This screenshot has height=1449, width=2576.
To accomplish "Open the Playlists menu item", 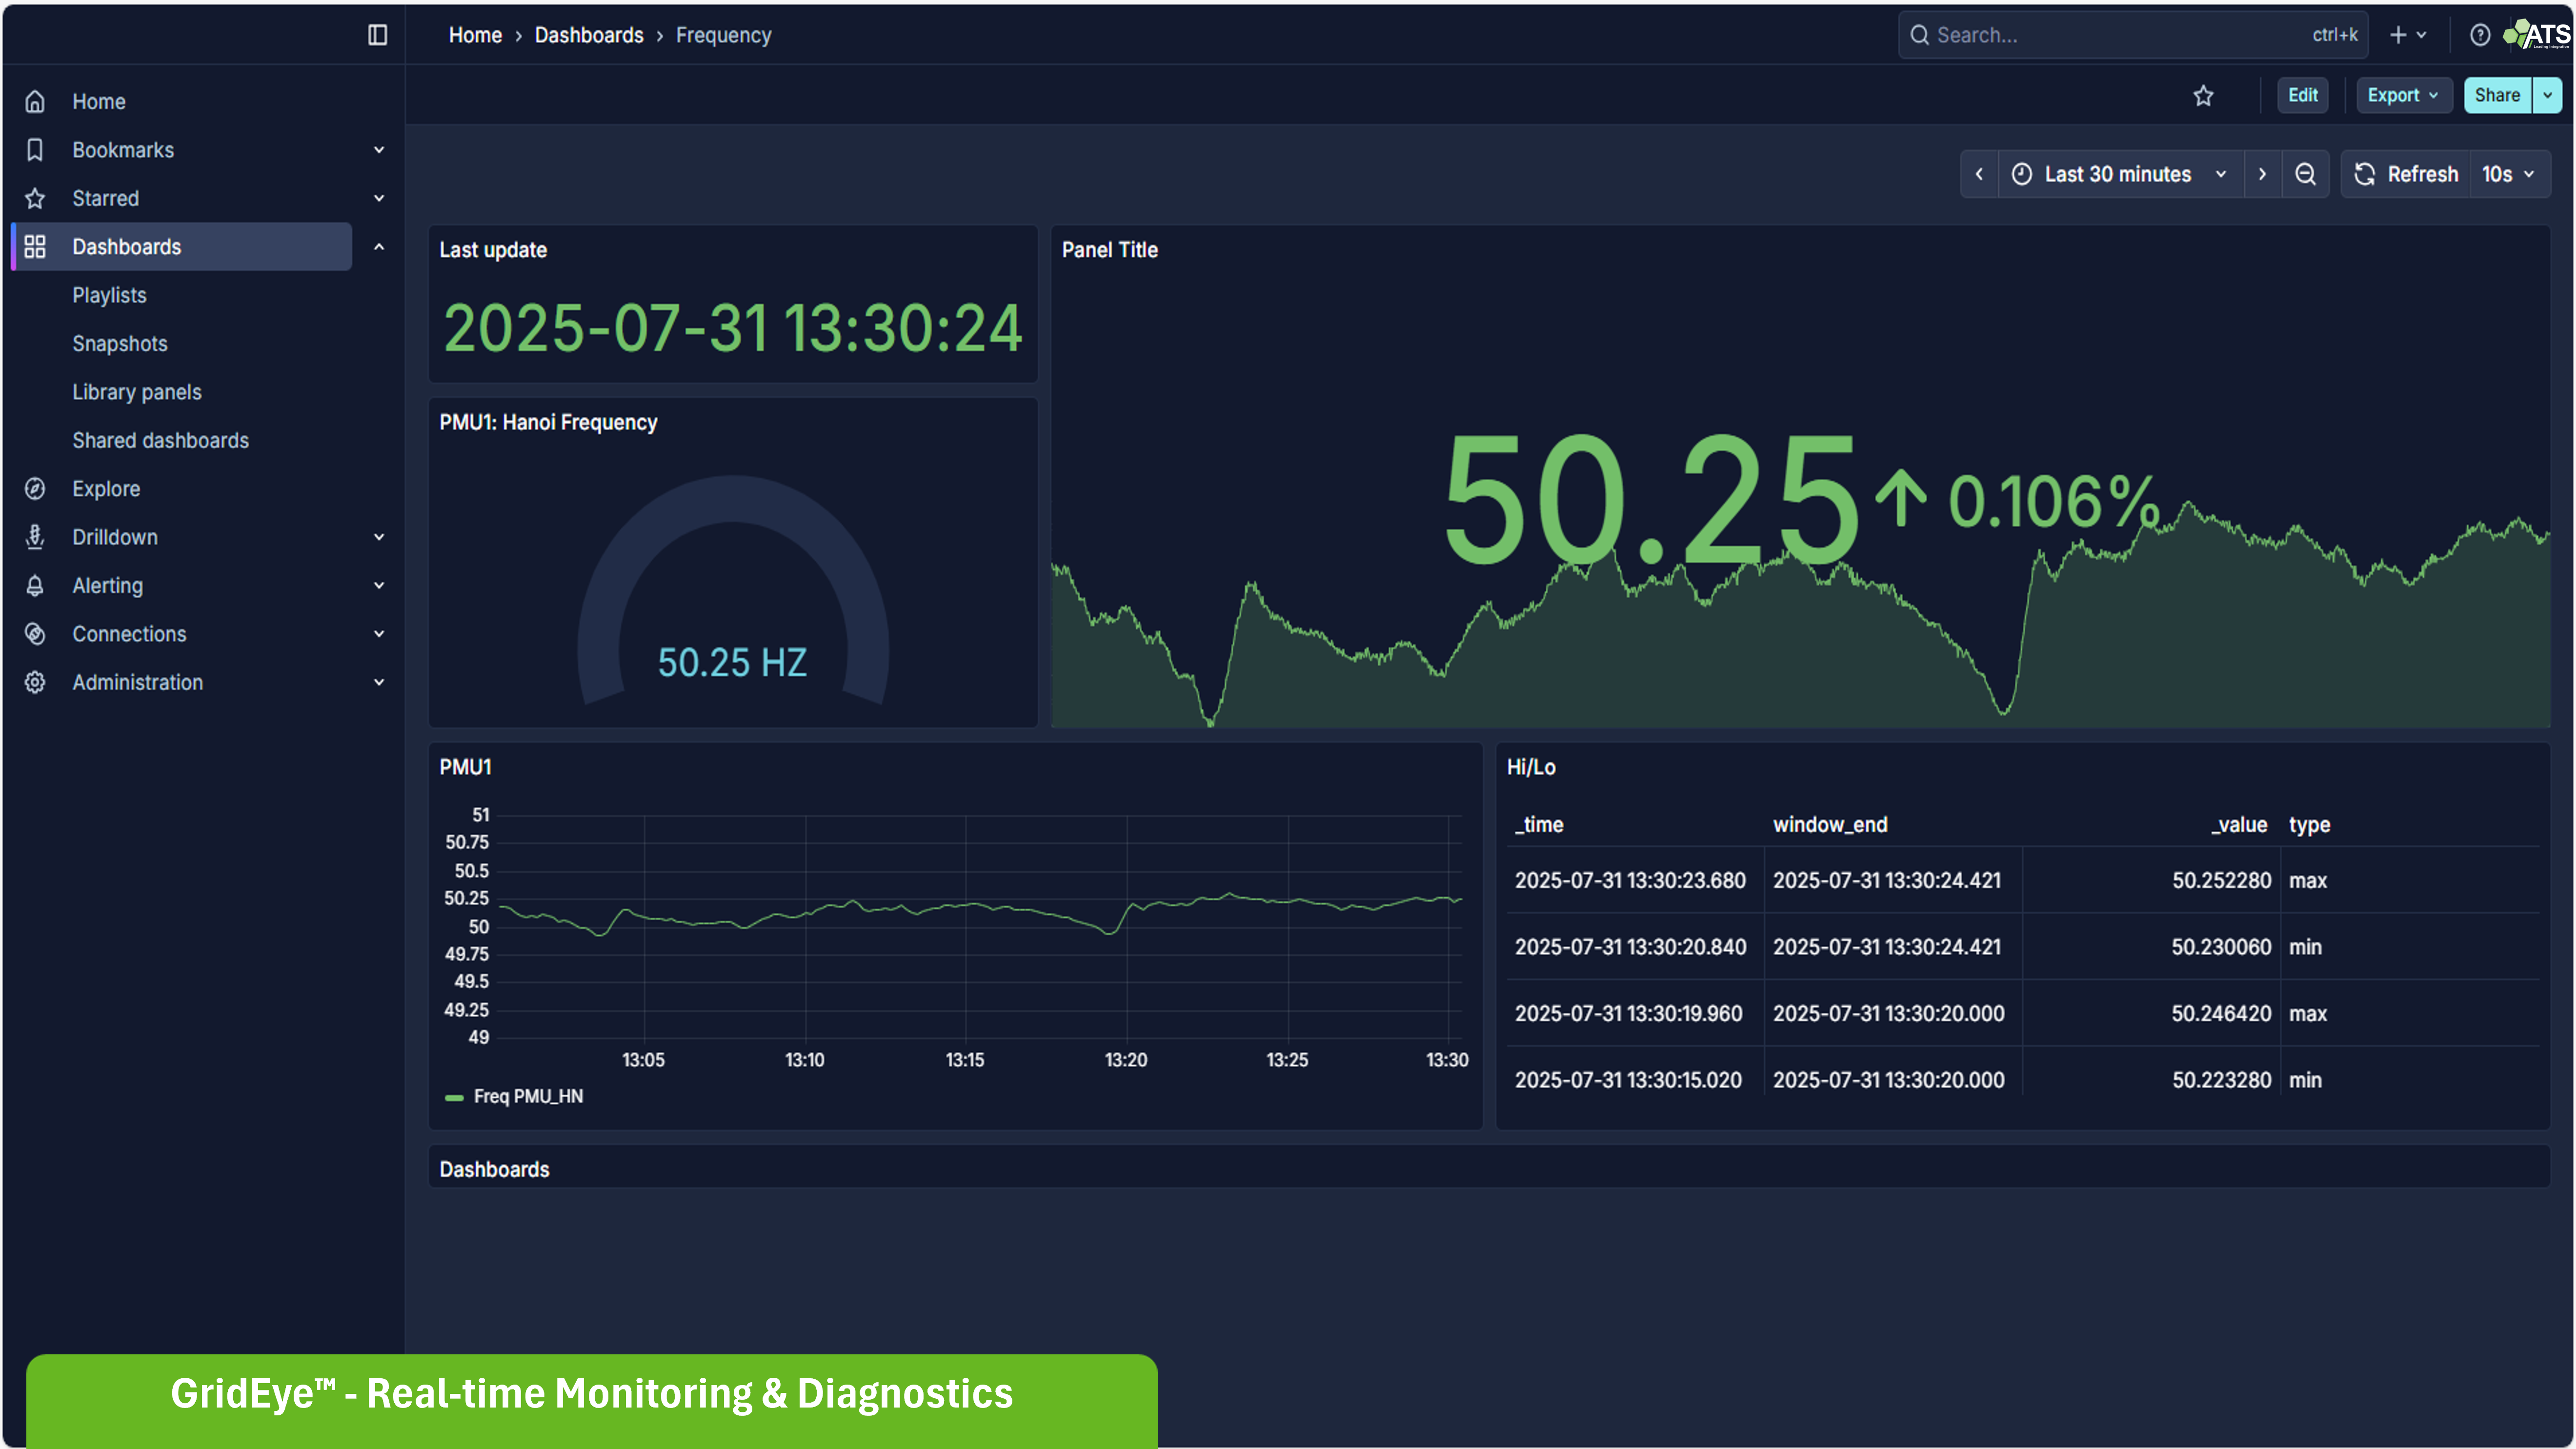I will point(109,295).
